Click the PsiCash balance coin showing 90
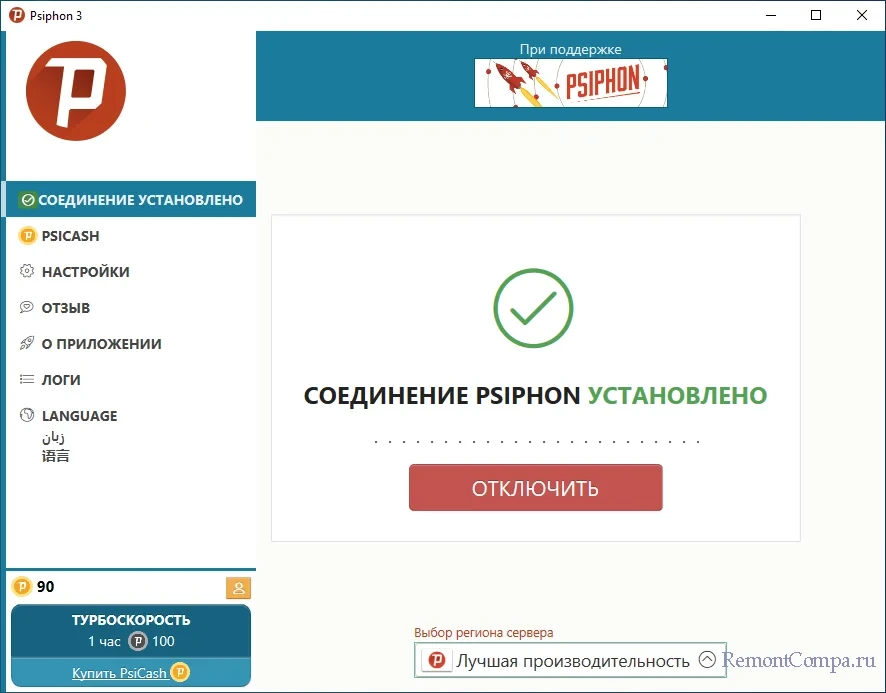 click(x=21, y=587)
